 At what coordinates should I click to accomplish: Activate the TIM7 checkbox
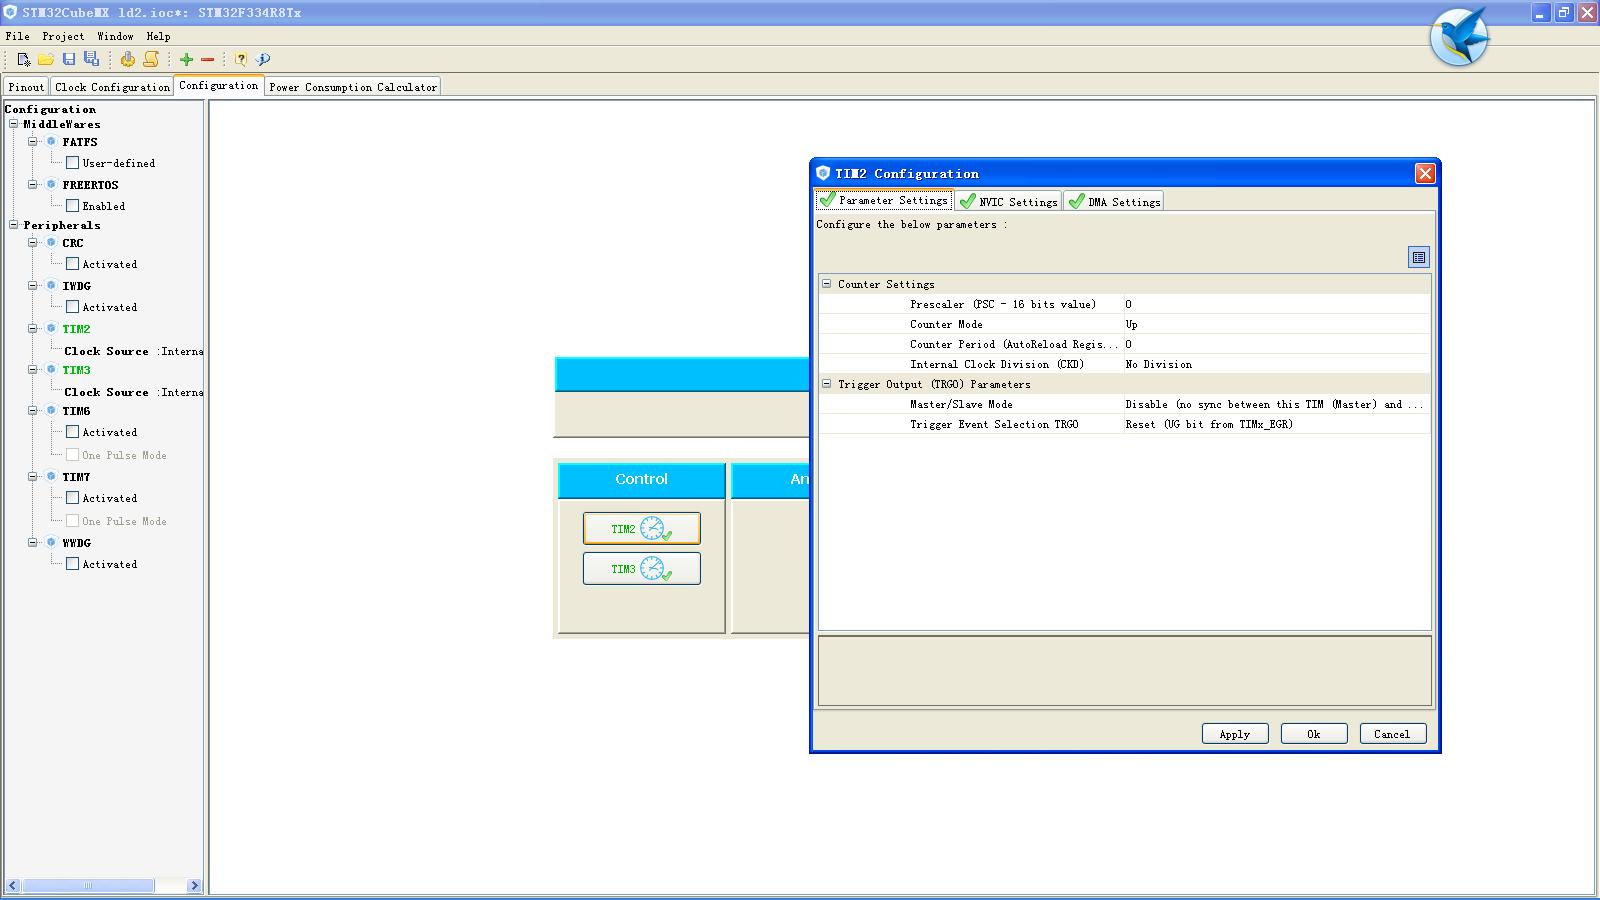(x=72, y=498)
